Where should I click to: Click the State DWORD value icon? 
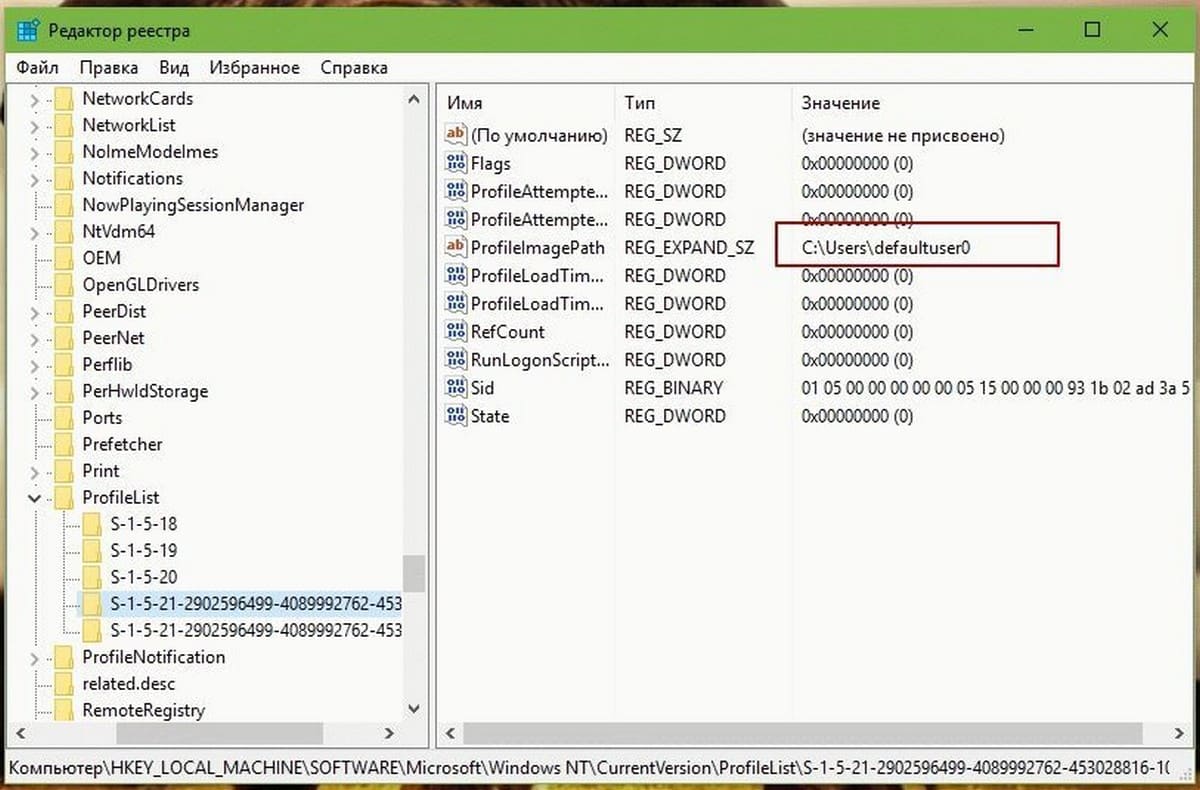(x=456, y=416)
